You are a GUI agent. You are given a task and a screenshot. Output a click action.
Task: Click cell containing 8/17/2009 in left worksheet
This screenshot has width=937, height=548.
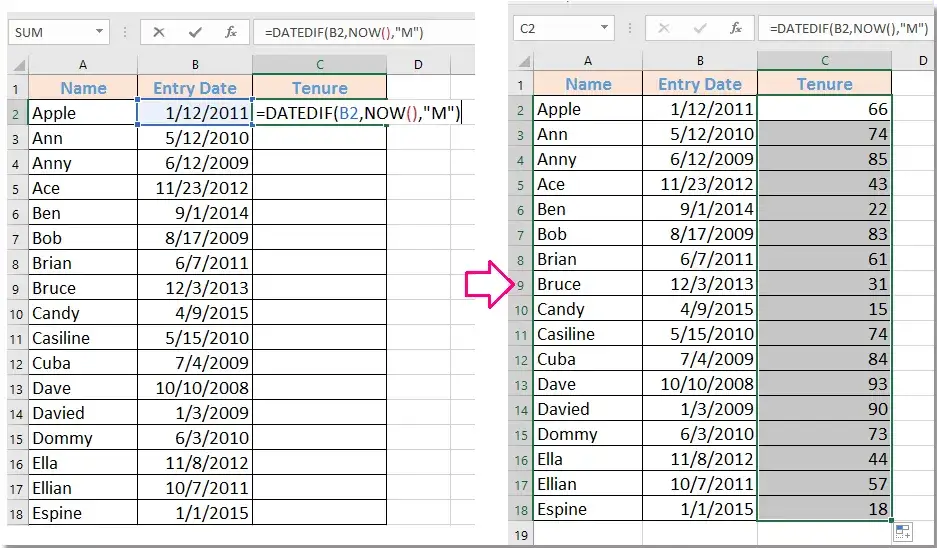click(x=195, y=238)
